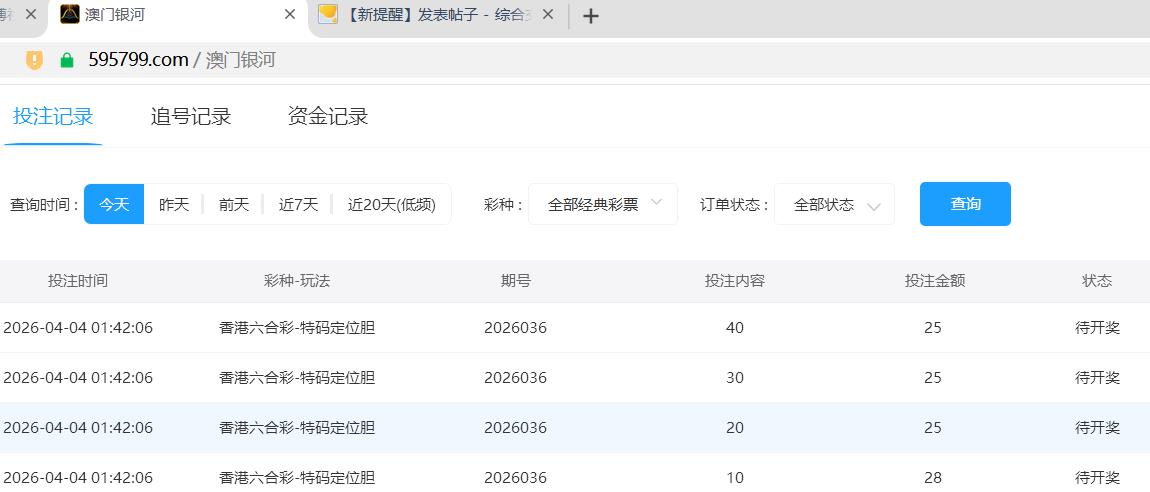1150x492 pixels.
Task: Select the bet record row with content 40
Action: click(575, 328)
